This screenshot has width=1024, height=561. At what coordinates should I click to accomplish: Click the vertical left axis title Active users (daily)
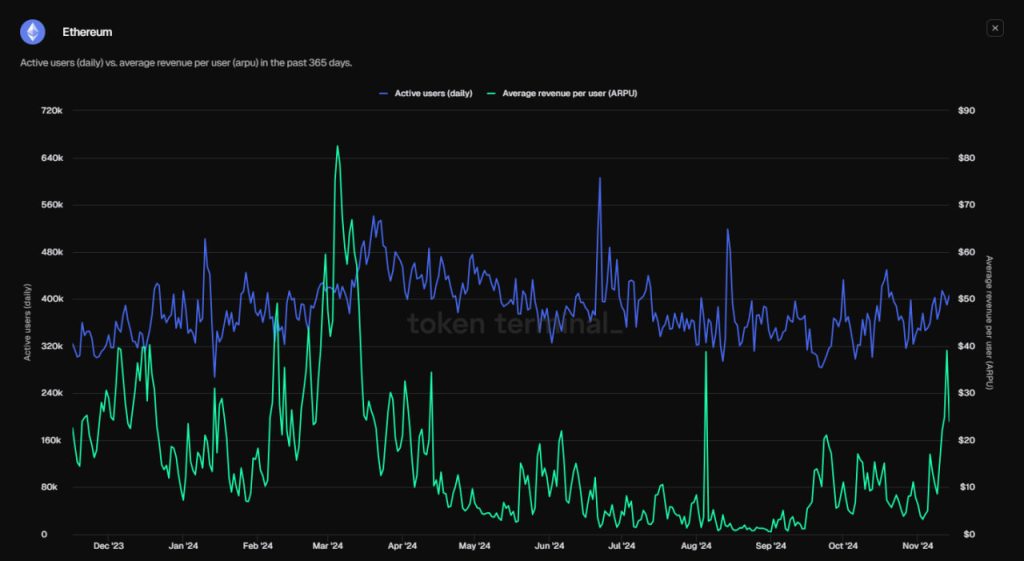click(x=28, y=322)
